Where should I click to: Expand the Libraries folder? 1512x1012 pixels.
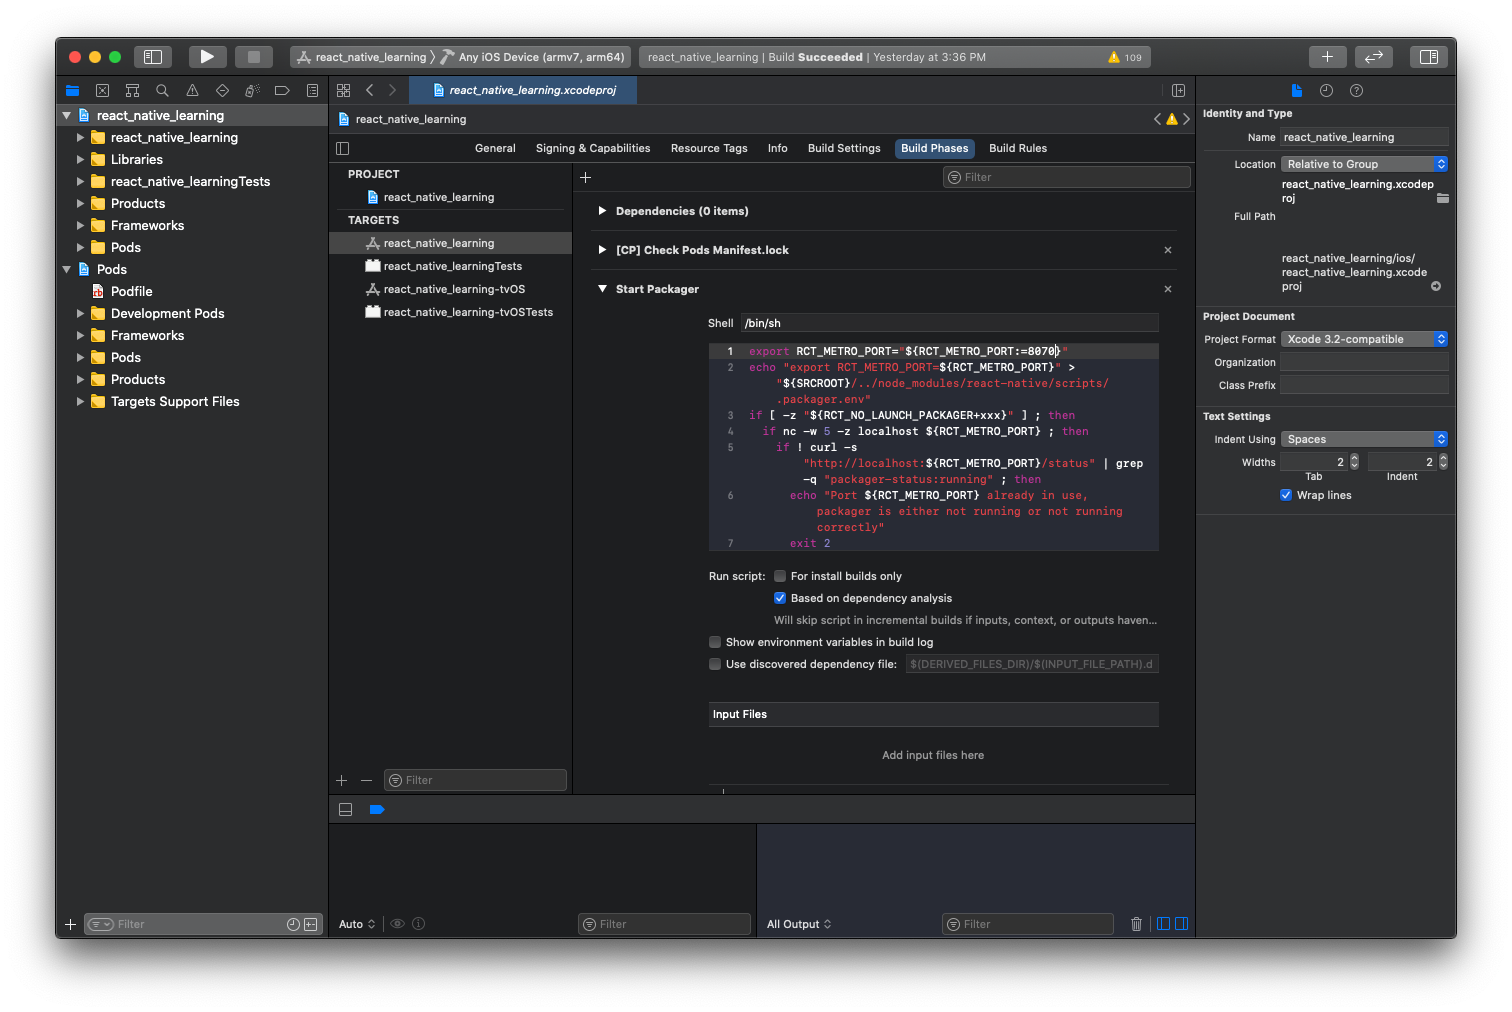point(80,159)
